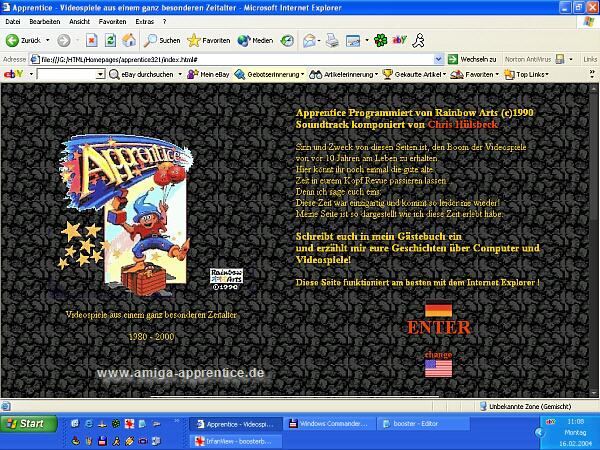Open the Extras menu
Viewport: 600px width, 450px height.
click(x=144, y=22)
